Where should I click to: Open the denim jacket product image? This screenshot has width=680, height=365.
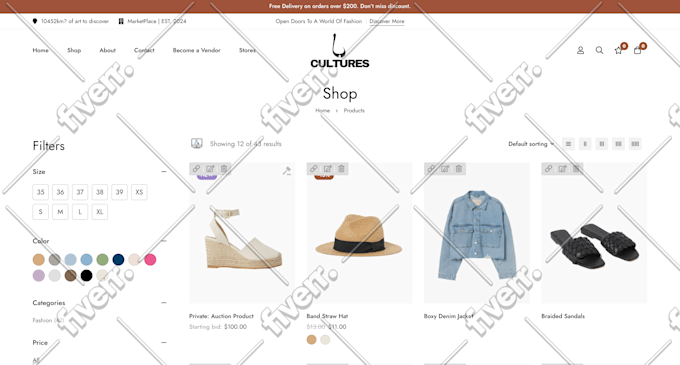point(477,233)
